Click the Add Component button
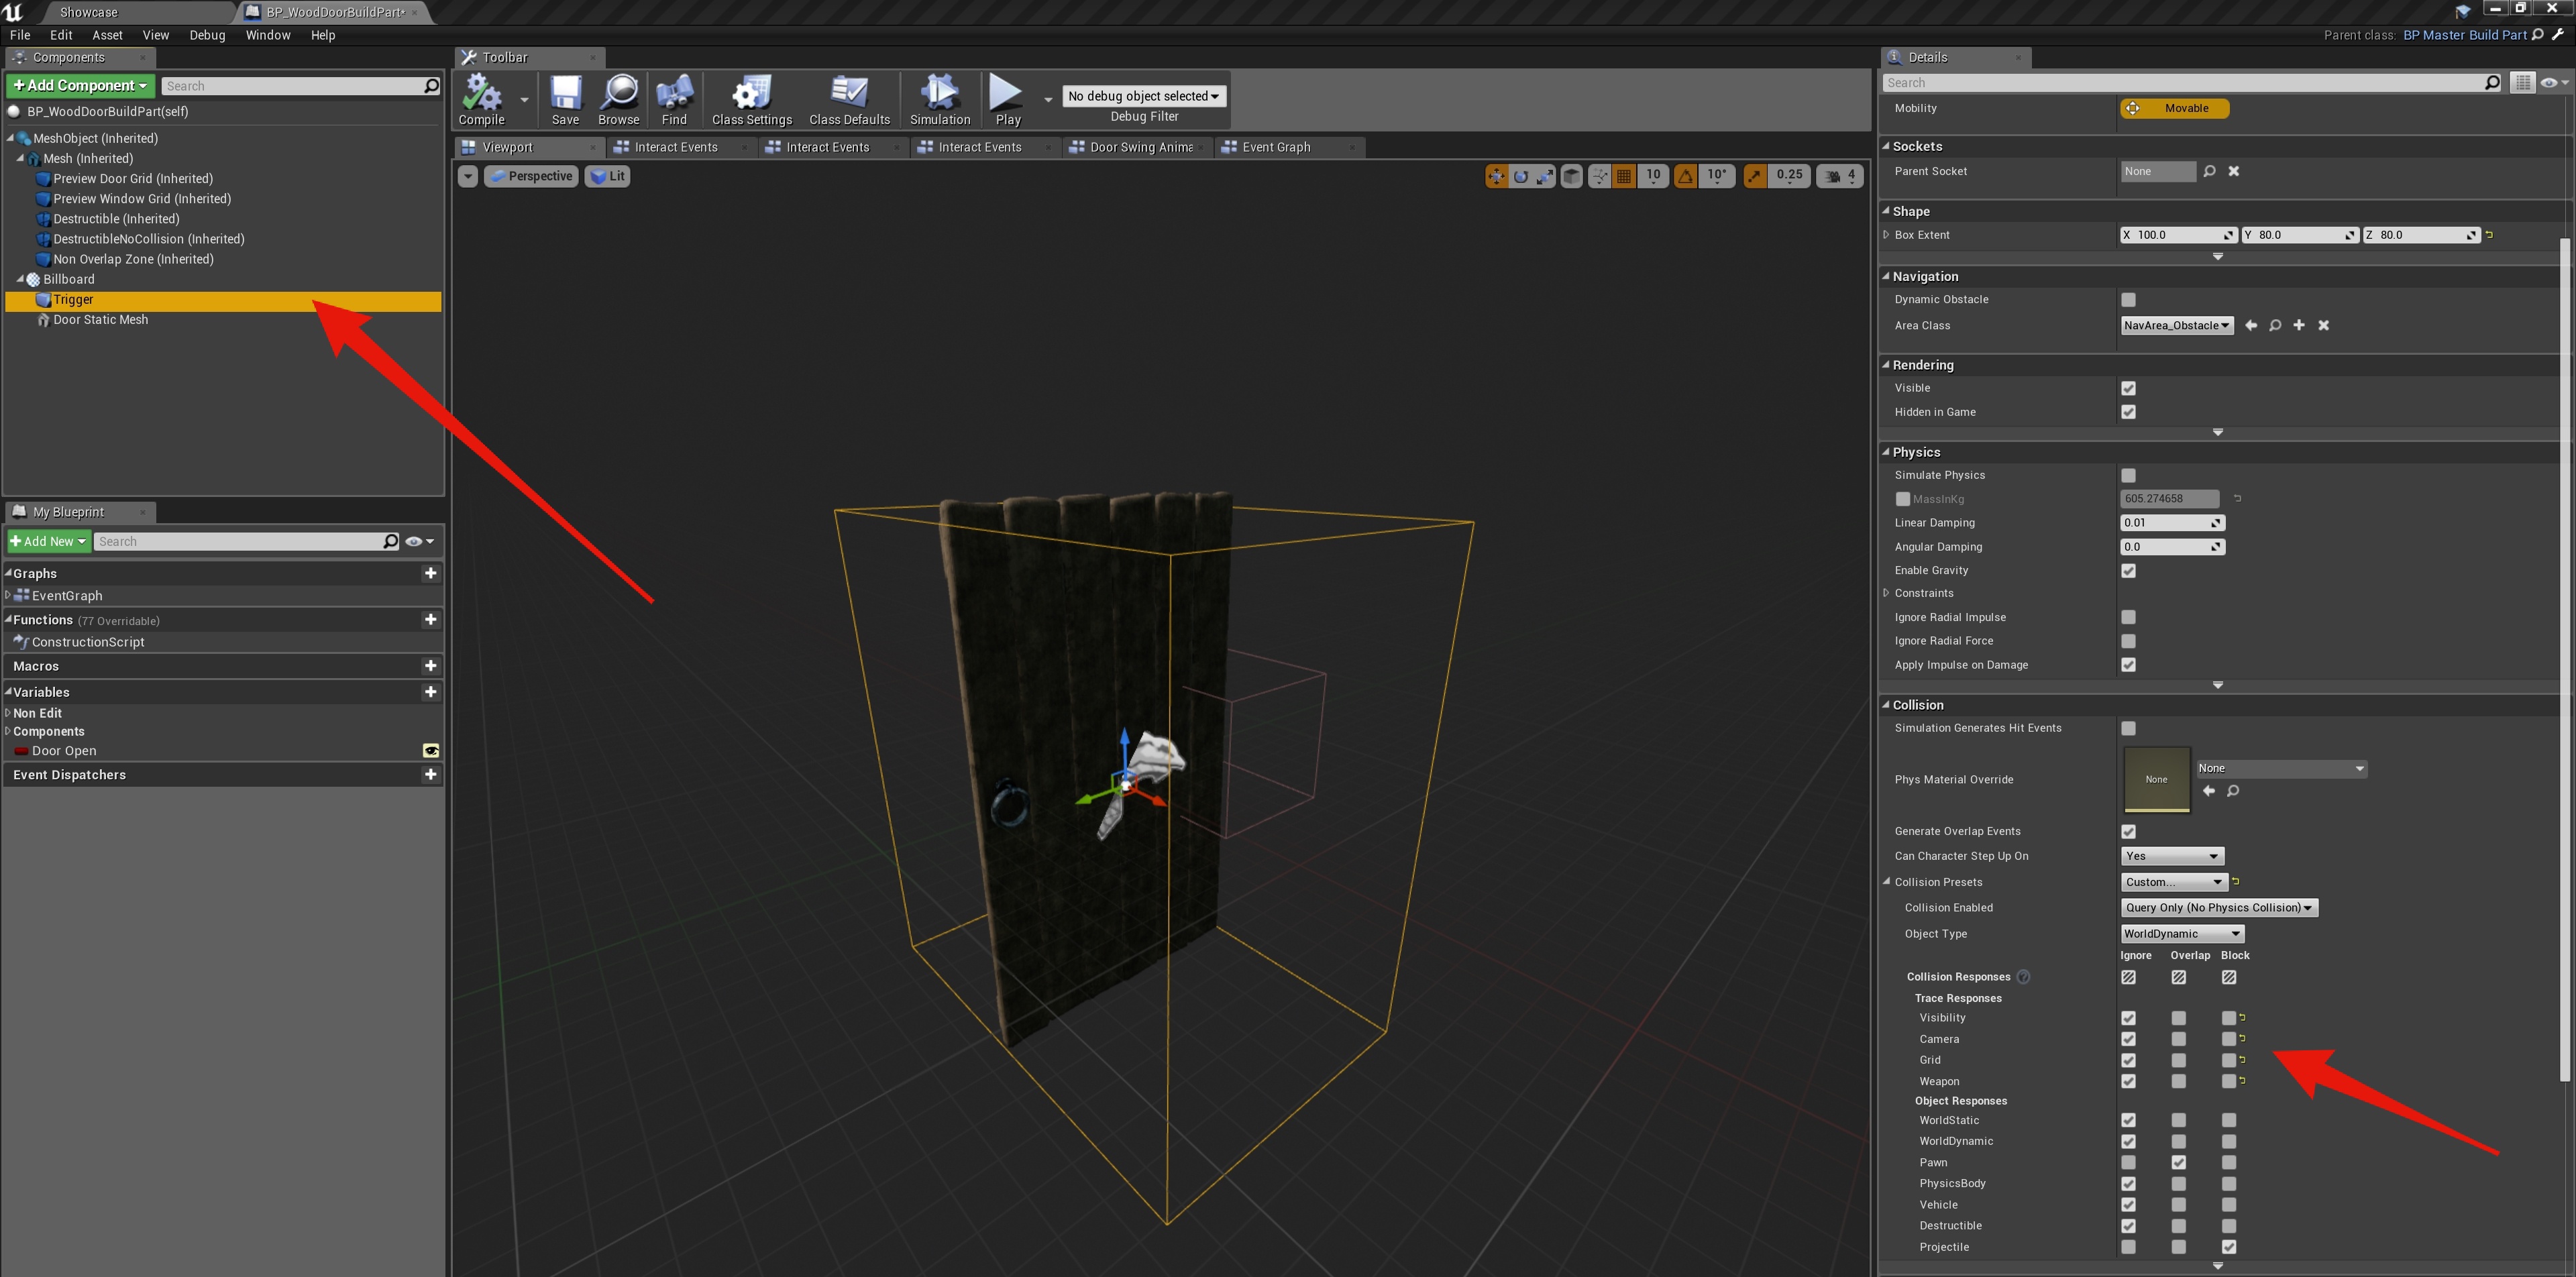 [80, 86]
